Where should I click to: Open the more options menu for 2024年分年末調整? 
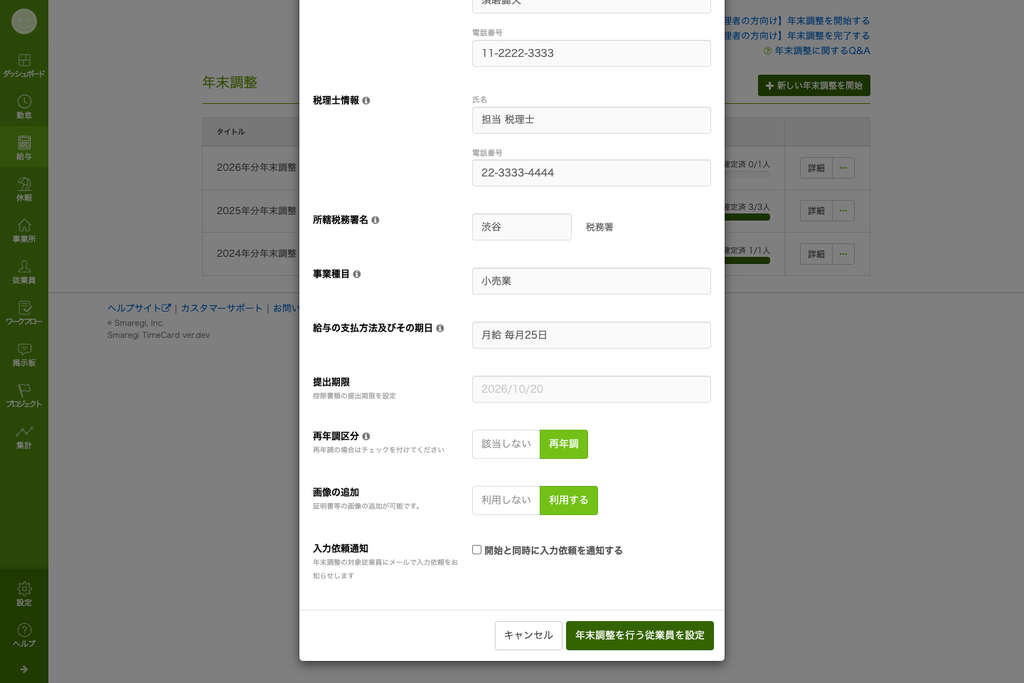[843, 253]
